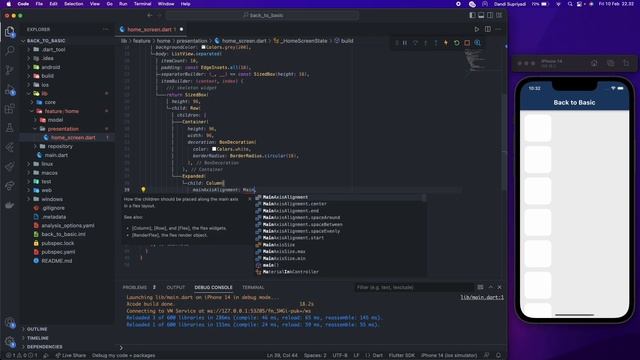Open Source Control view in activity bar
This screenshot has width=640, height=360.
click(10, 70)
